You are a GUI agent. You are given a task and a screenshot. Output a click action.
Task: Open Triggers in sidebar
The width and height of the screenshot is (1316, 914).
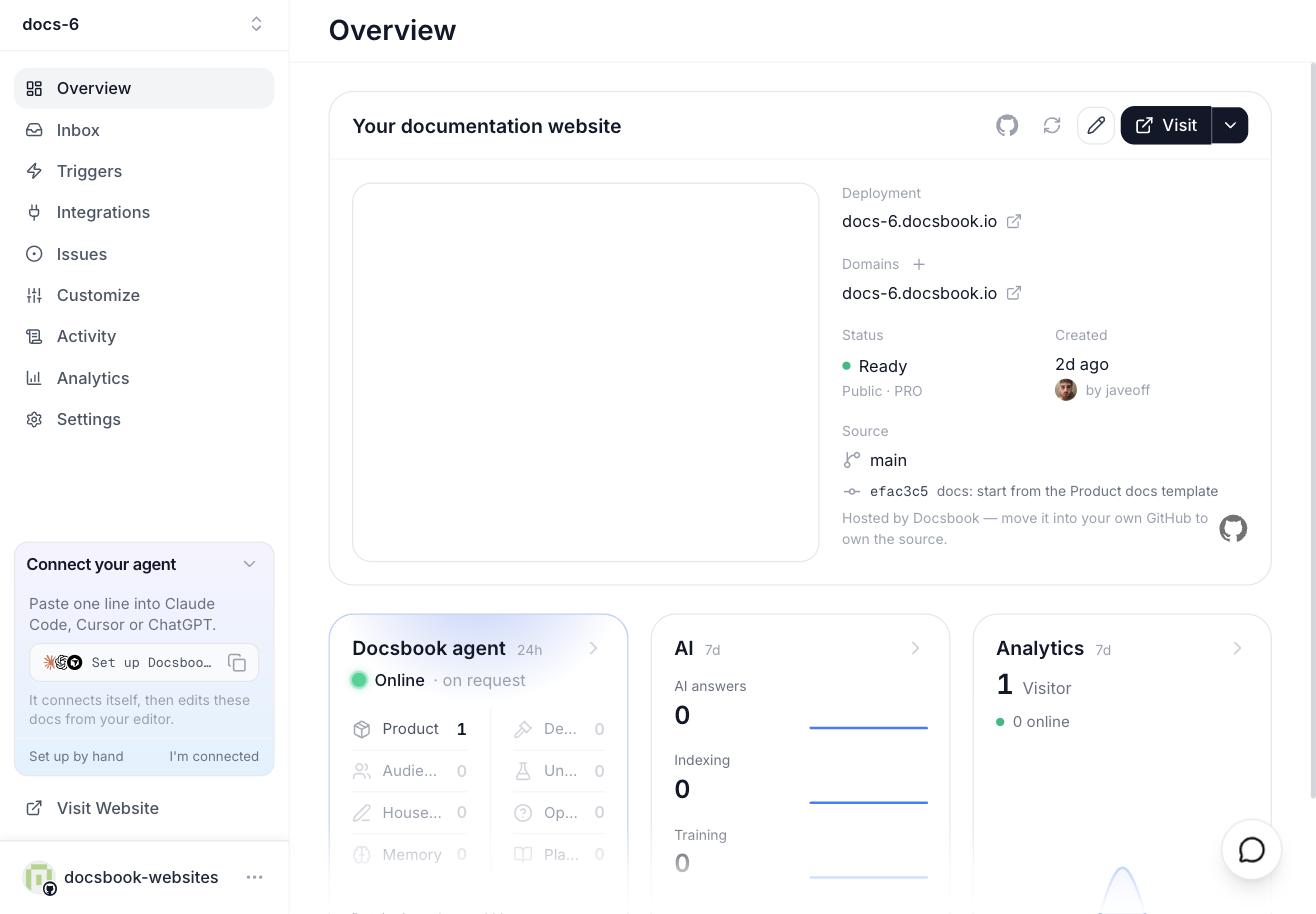click(144, 171)
